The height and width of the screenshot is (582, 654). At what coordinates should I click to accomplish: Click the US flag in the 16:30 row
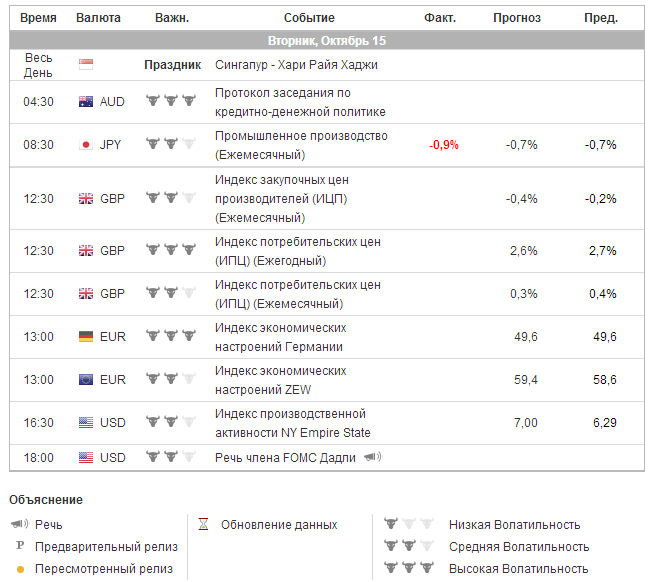(86, 422)
